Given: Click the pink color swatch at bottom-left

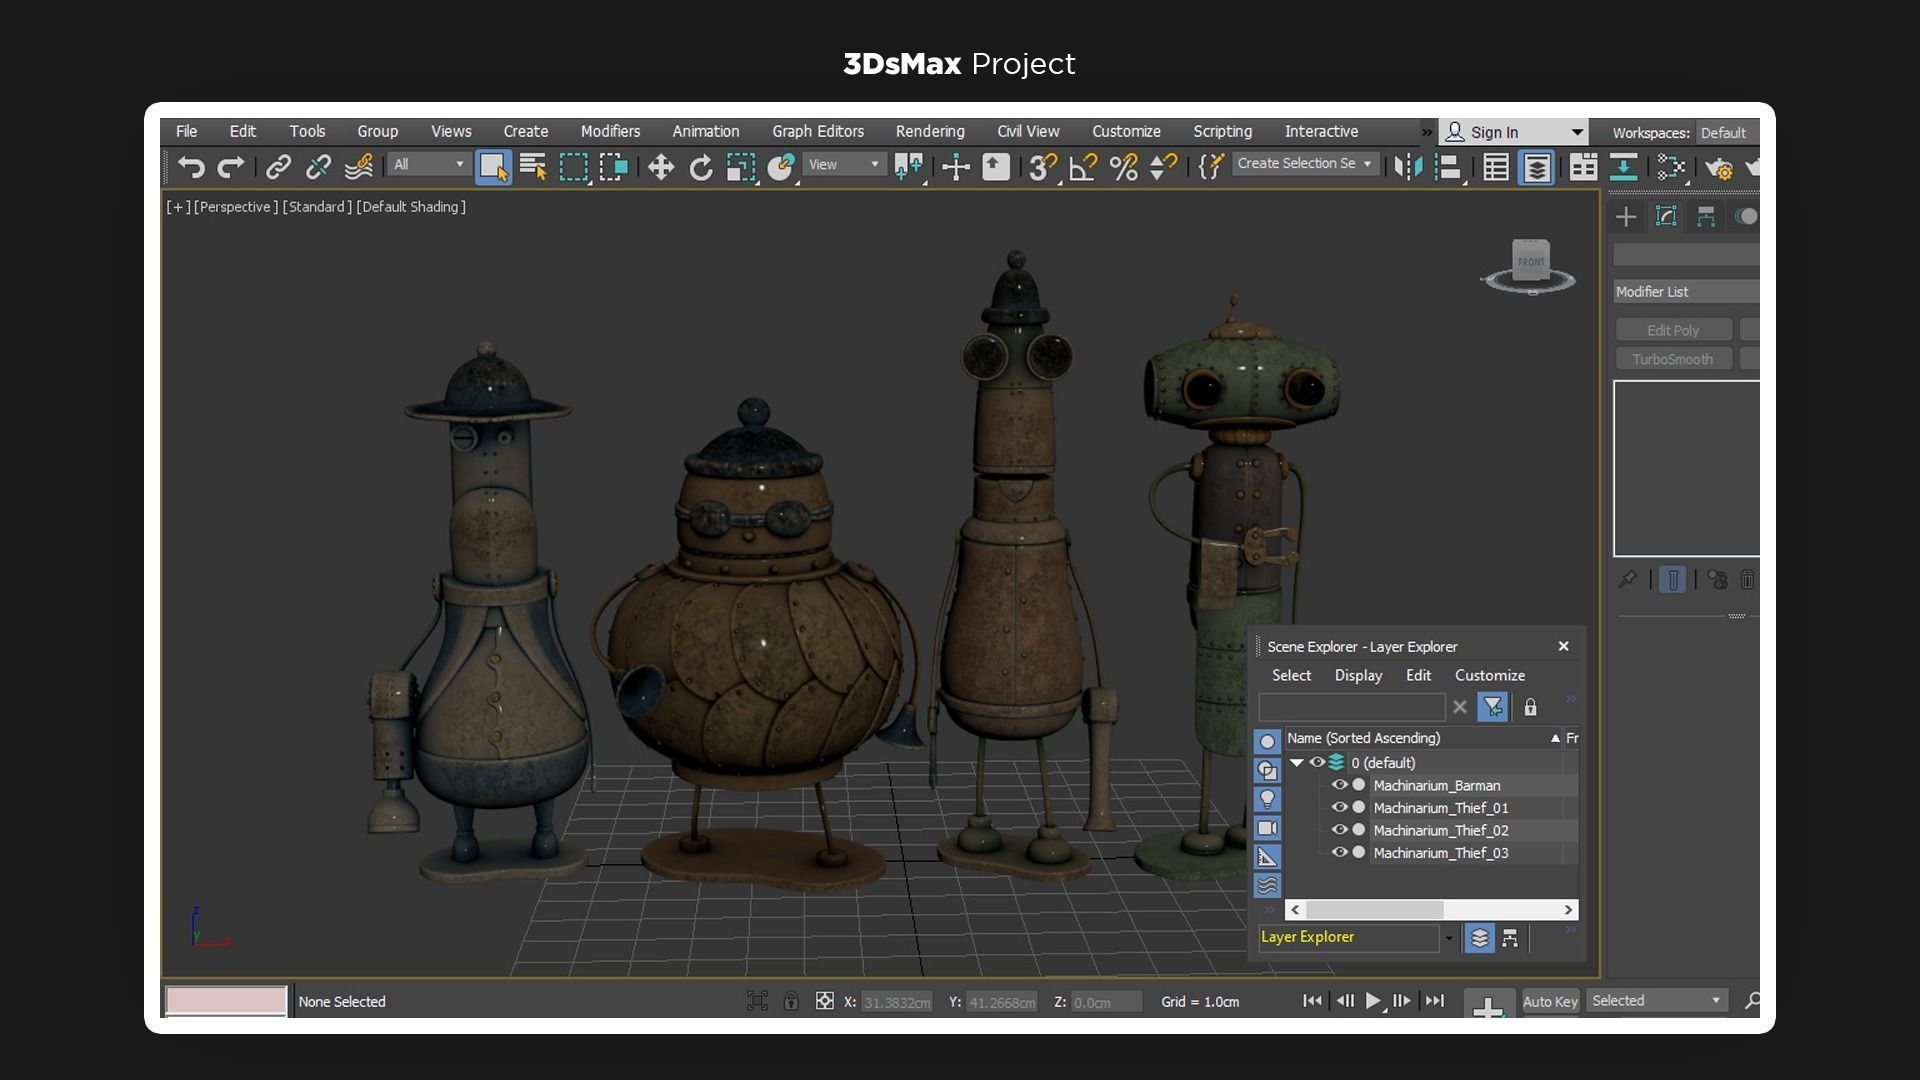Looking at the screenshot, I should (226, 1001).
